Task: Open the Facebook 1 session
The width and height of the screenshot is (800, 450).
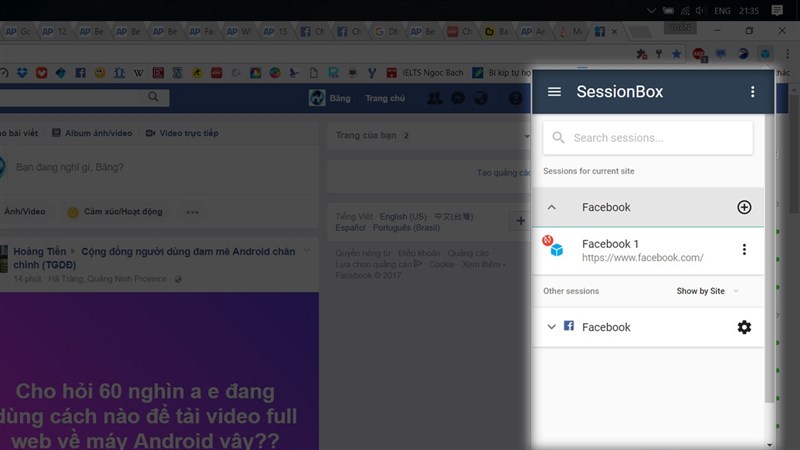Action: click(x=642, y=250)
